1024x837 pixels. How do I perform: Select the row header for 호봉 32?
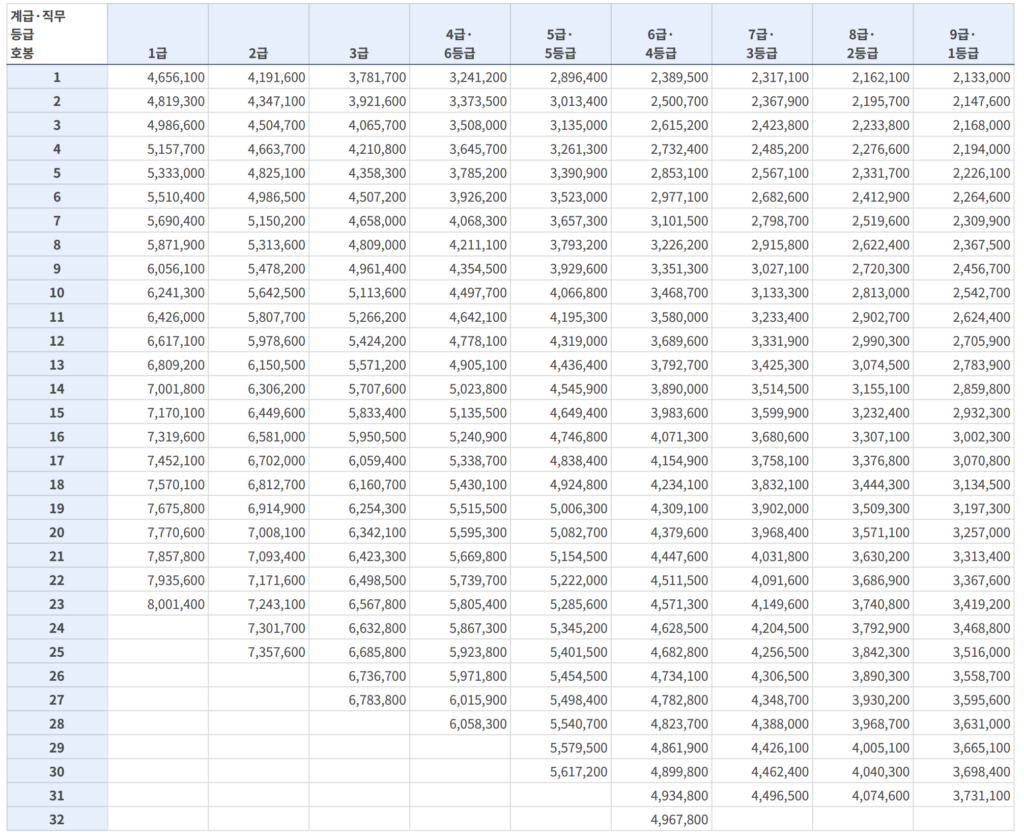click(x=57, y=820)
